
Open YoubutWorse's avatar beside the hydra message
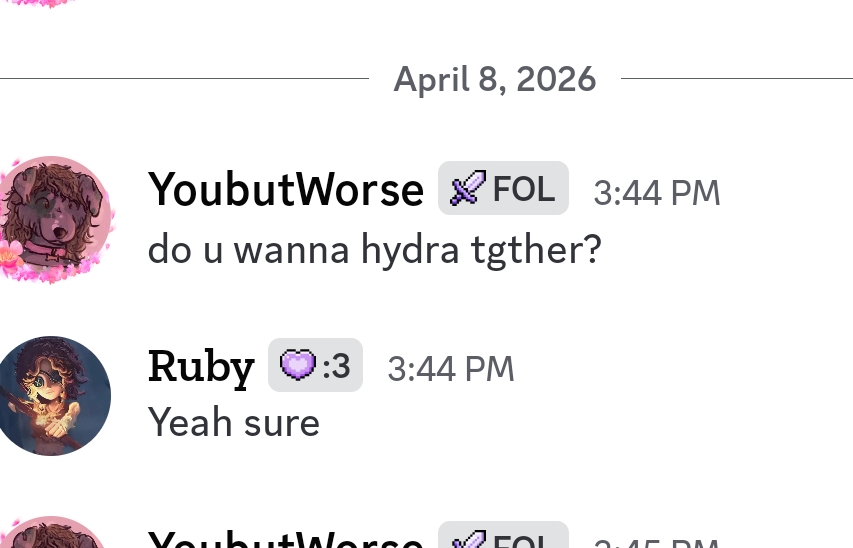(x=53, y=215)
